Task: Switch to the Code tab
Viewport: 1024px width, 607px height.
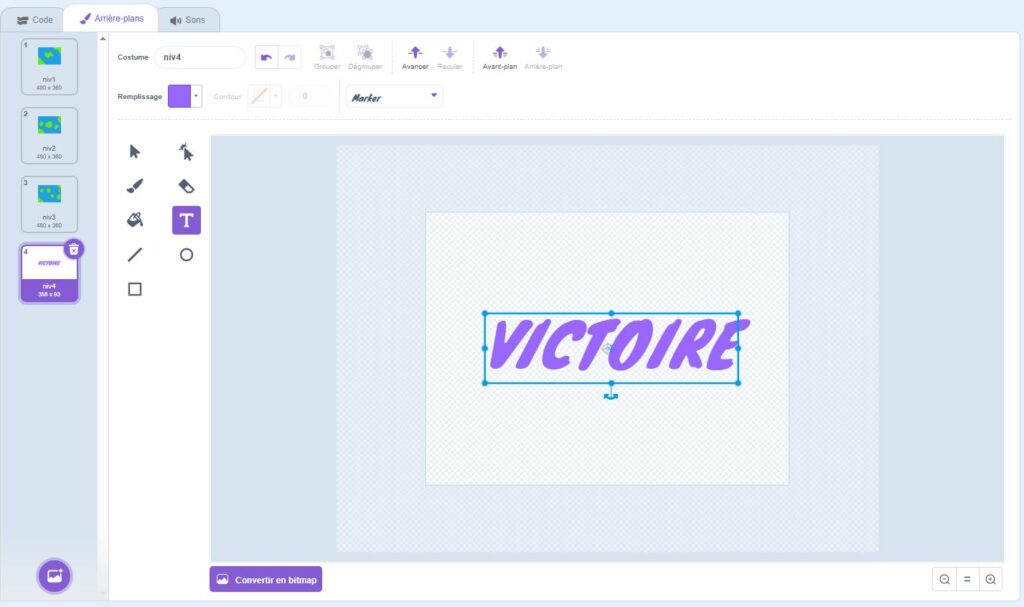Action: coord(35,19)
